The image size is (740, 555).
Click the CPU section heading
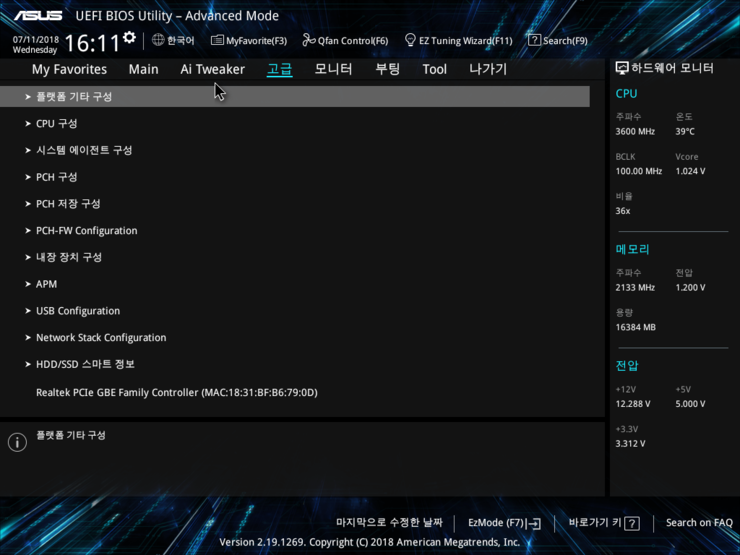(x=626, y=93)
